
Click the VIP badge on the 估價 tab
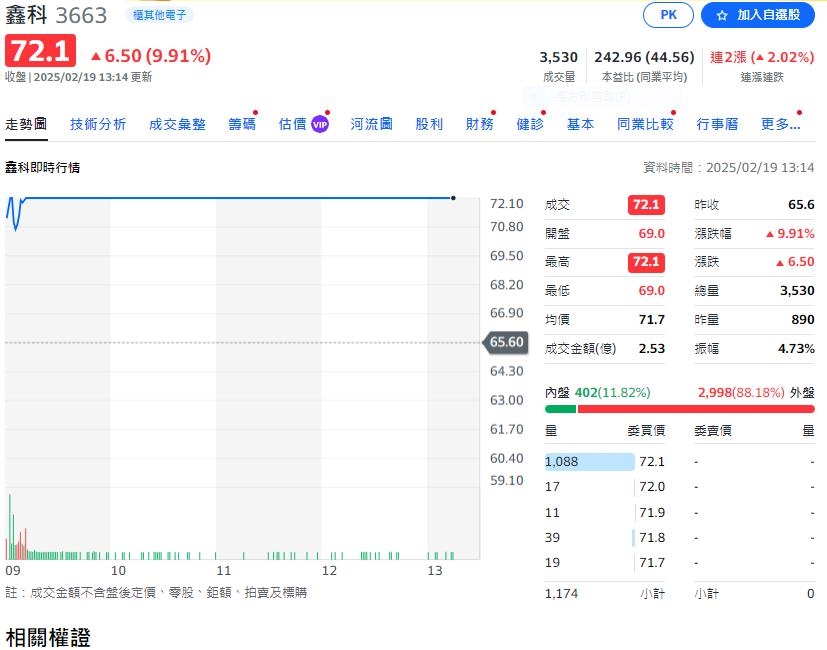[320, 124]
